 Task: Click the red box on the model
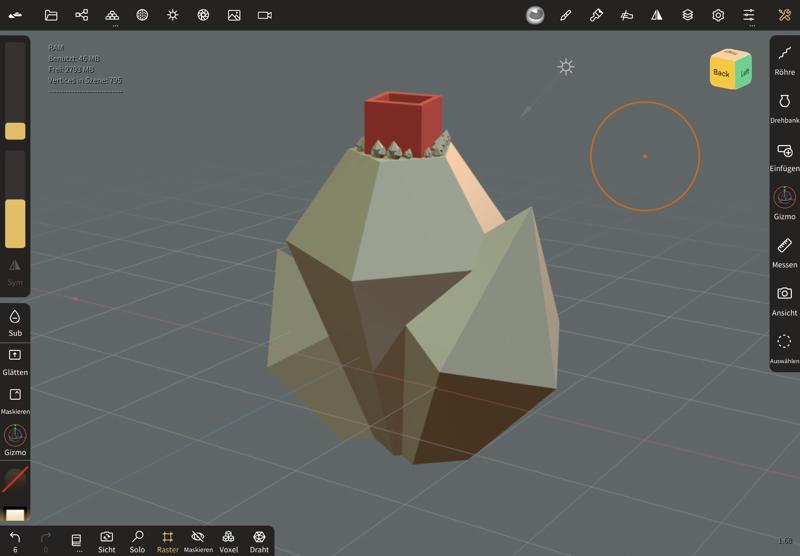[403, 123]
